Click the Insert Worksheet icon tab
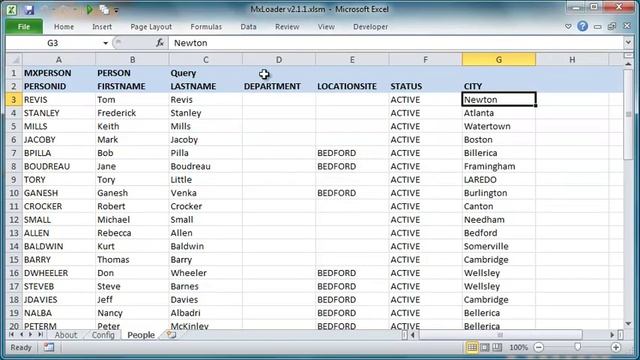Image resolution: width=640 pixels, height=360 pixels. (171, 335)
